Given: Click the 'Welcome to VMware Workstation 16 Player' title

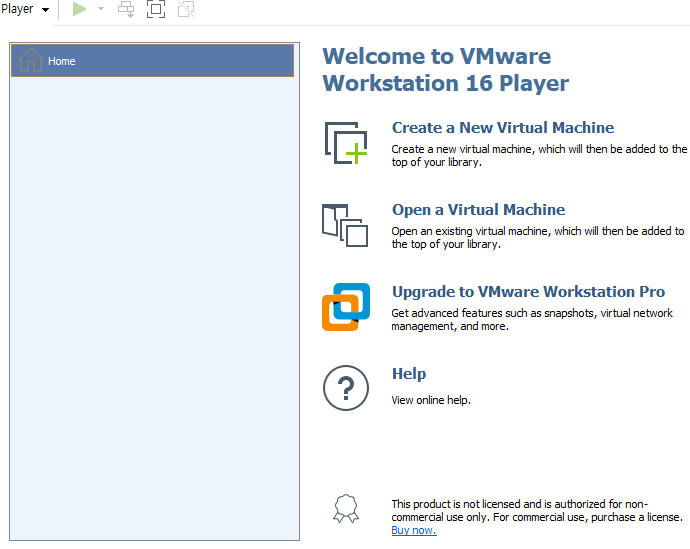Looking at the screenshot, I should 445,70.
